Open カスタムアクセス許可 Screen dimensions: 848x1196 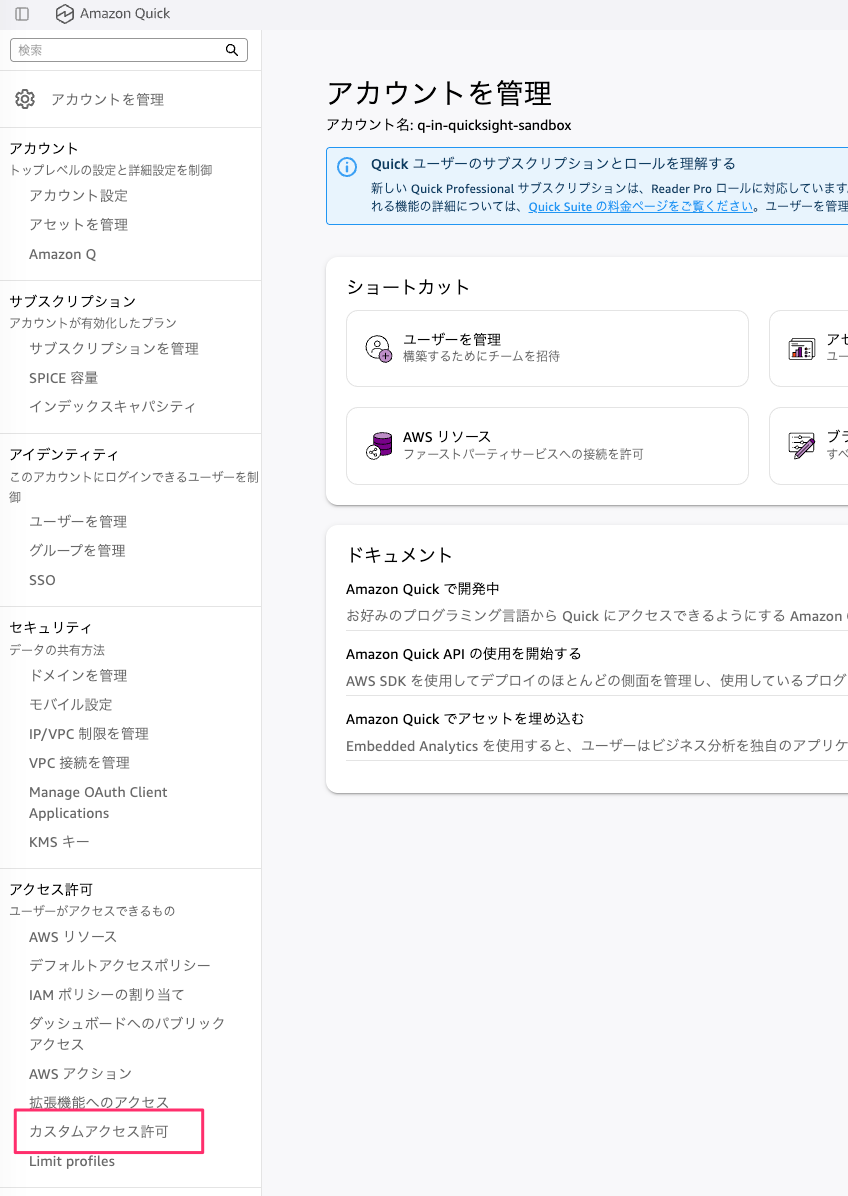tap(98, 1131)
